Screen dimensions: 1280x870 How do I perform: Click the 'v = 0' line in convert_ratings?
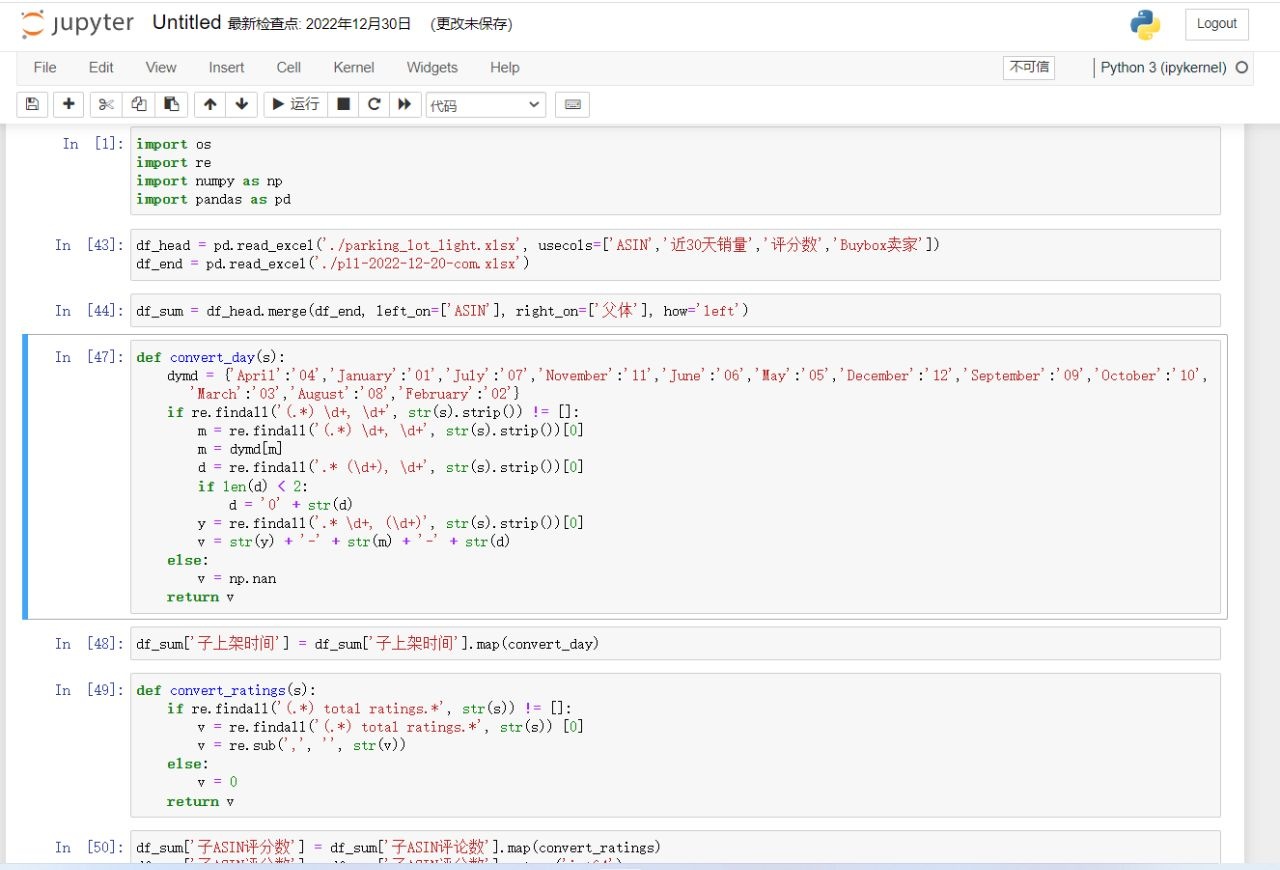218,782
